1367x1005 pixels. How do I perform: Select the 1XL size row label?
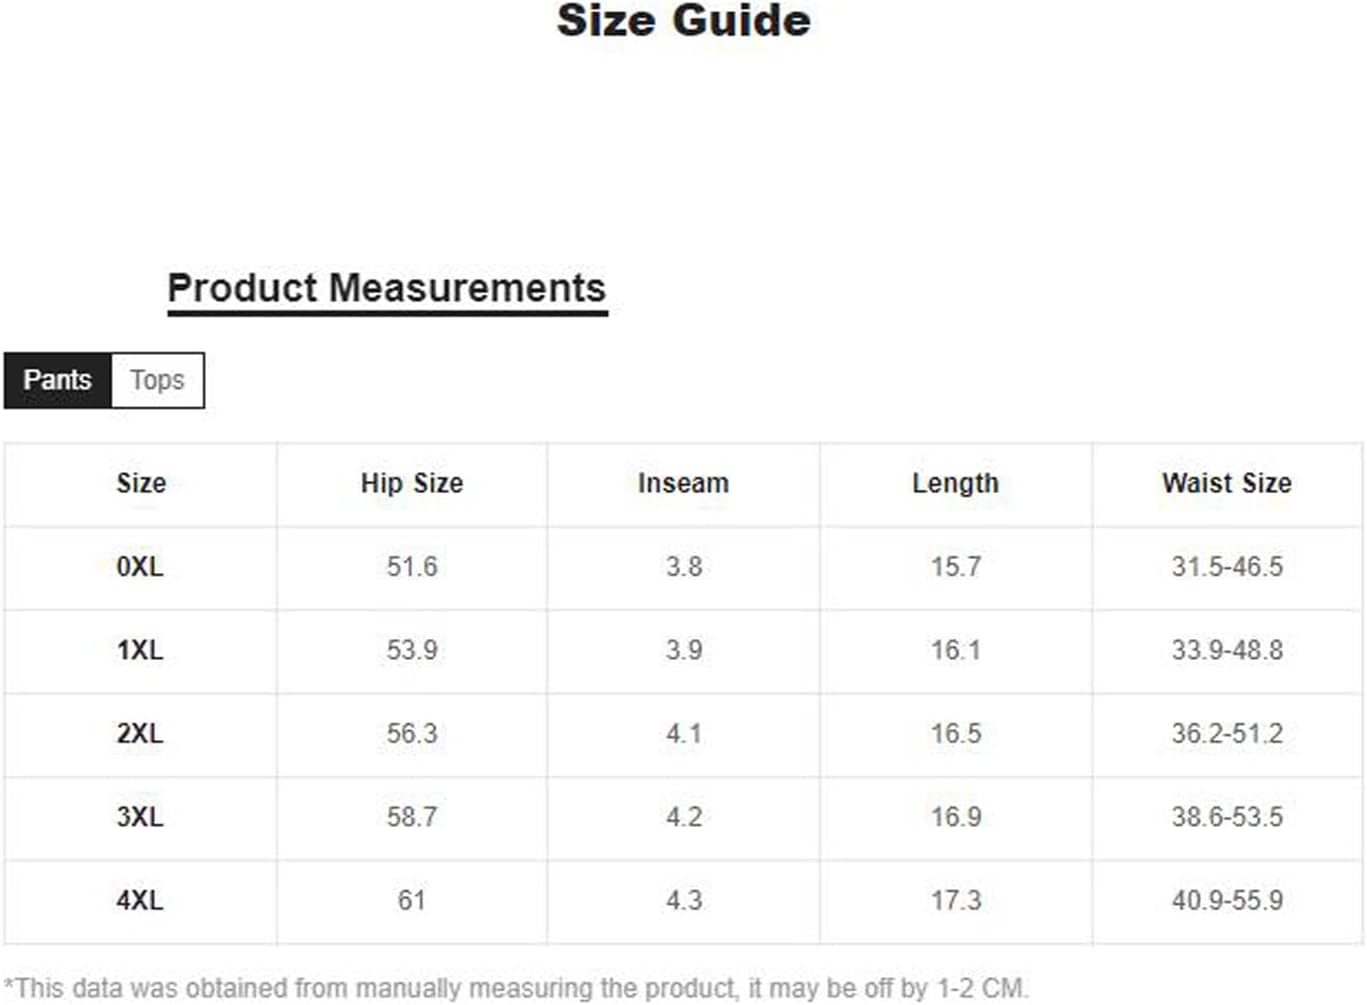point(140,650)
